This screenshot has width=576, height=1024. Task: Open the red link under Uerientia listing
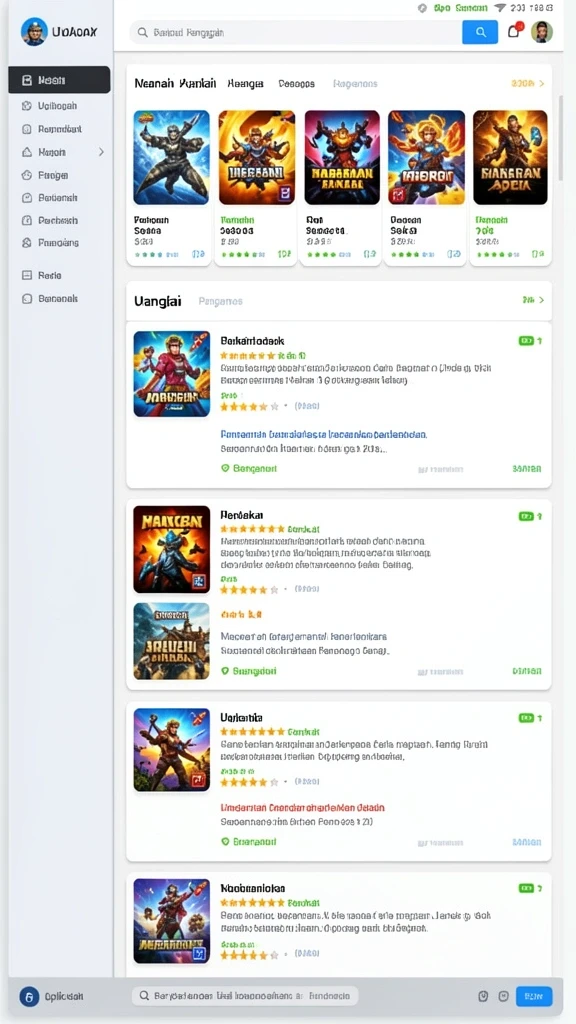tap(302, 807)
